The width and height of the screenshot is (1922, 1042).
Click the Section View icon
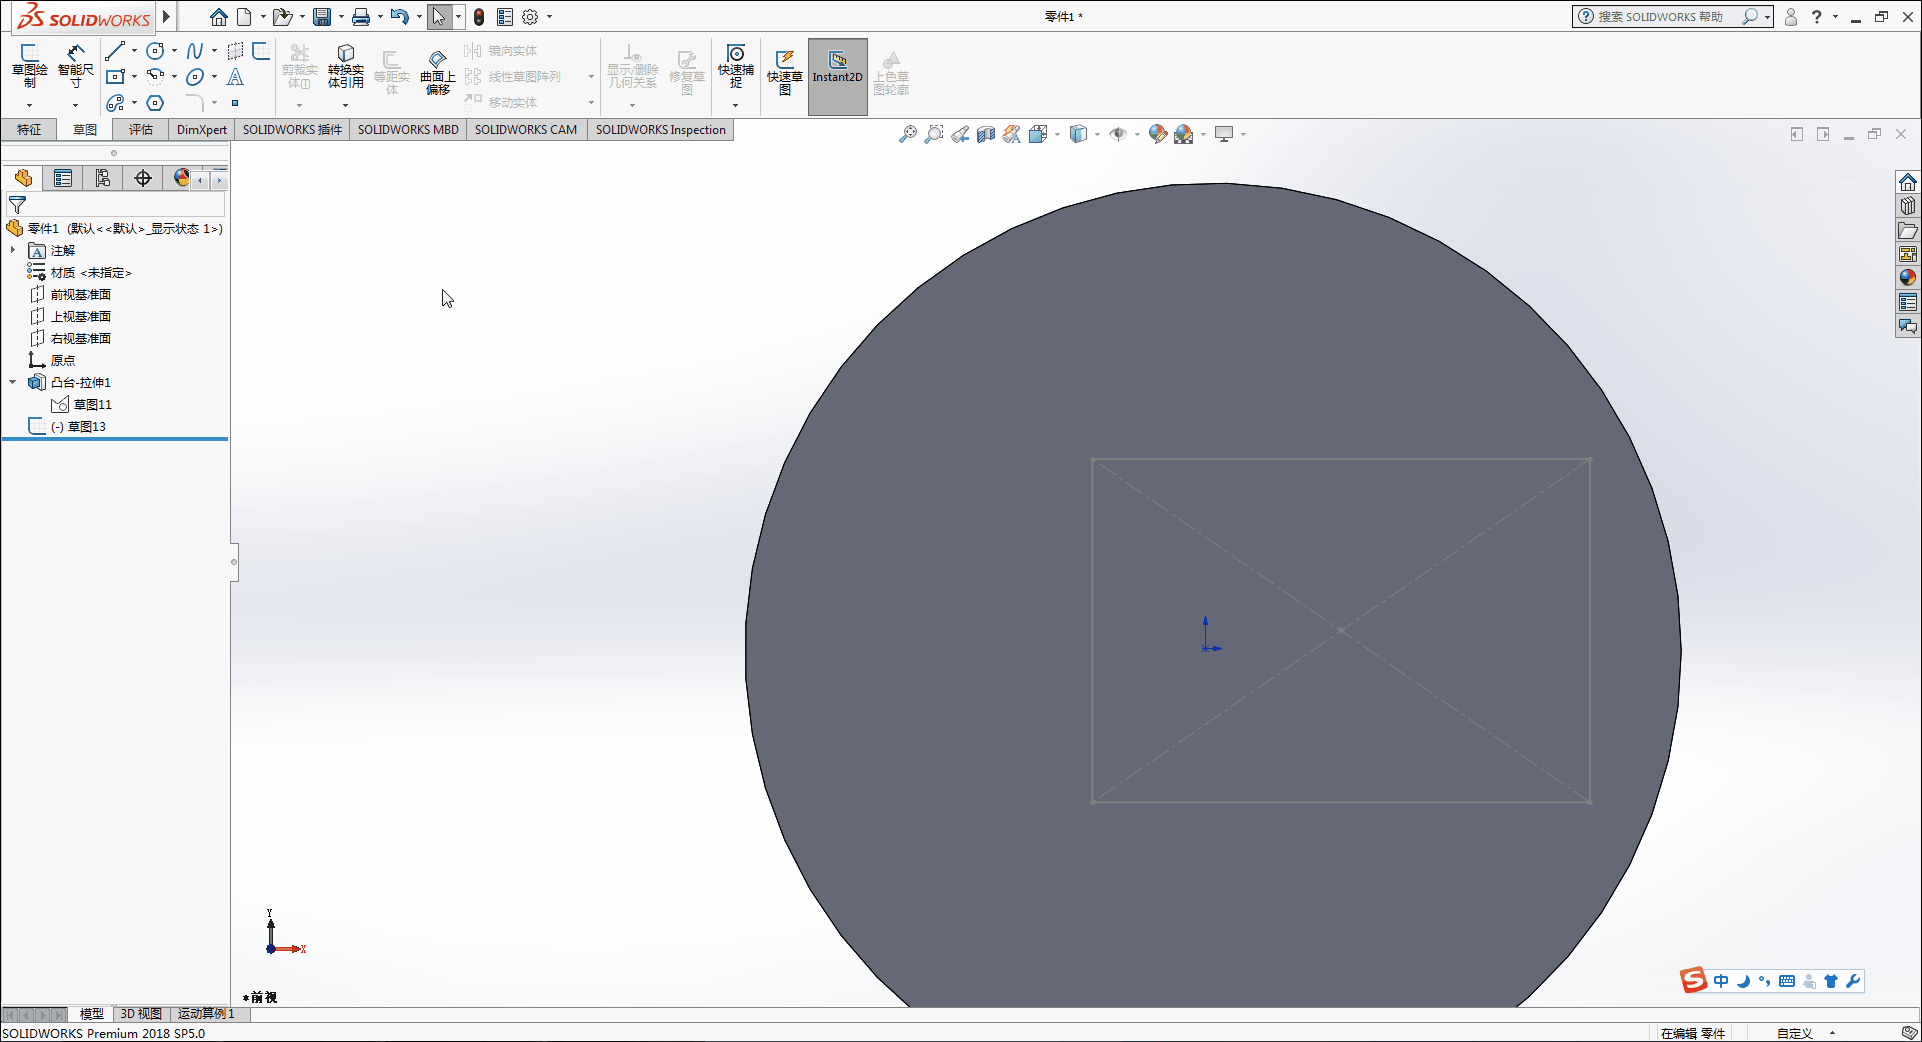tap(986, 134)
